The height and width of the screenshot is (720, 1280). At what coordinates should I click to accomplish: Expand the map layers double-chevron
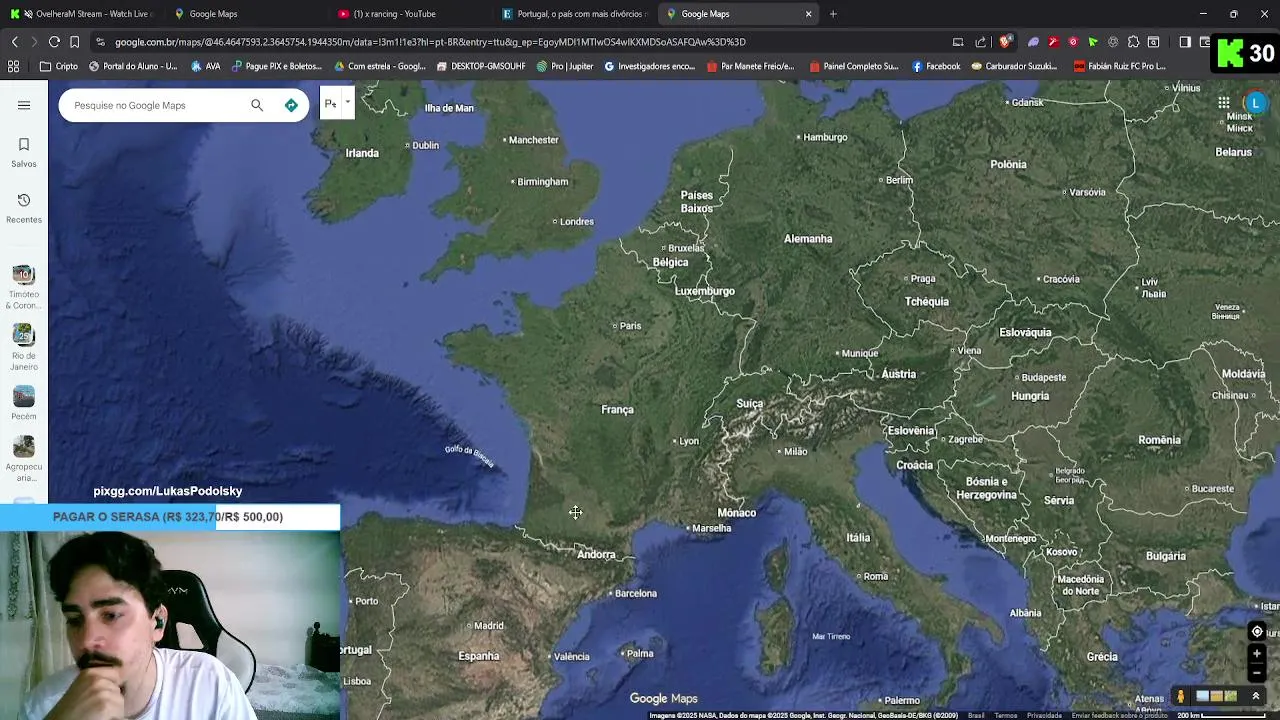[1256, 696]
